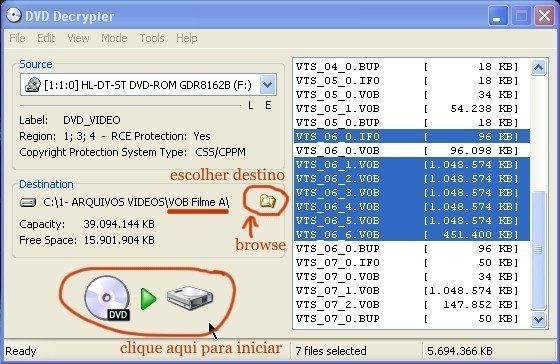Open the View menu
560x364 pixels.
(78, 38)
